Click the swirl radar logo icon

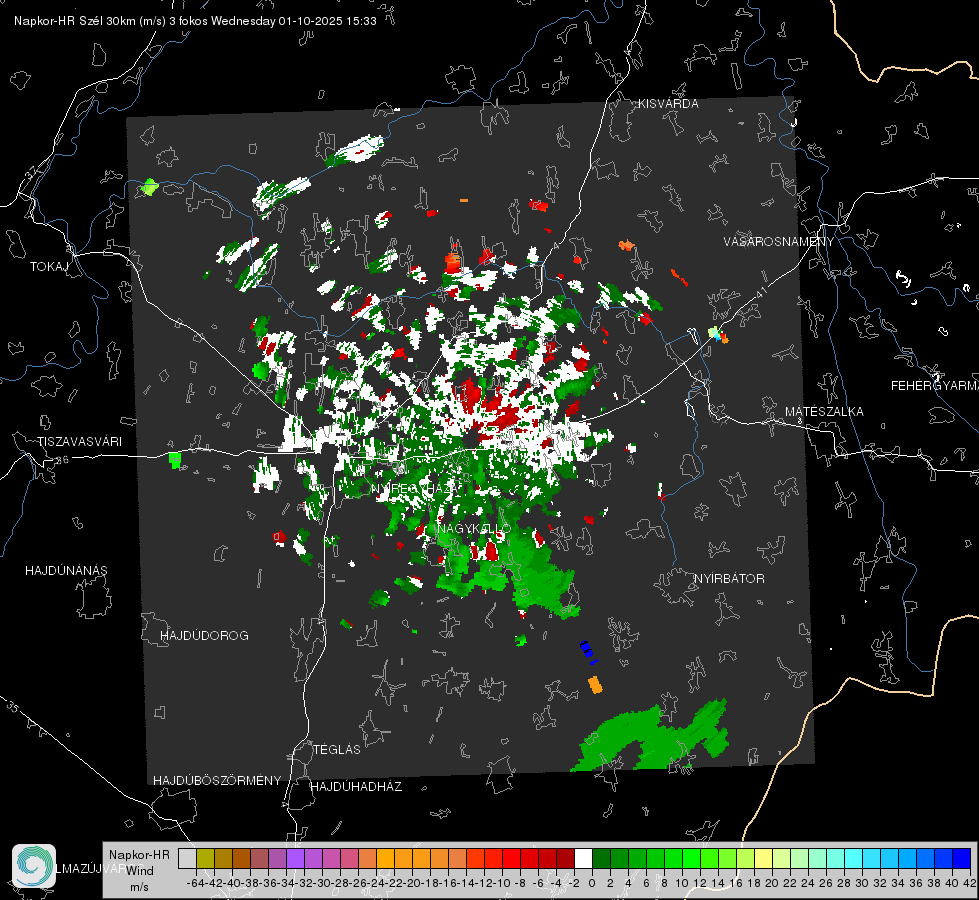click(x=34, y=866)
